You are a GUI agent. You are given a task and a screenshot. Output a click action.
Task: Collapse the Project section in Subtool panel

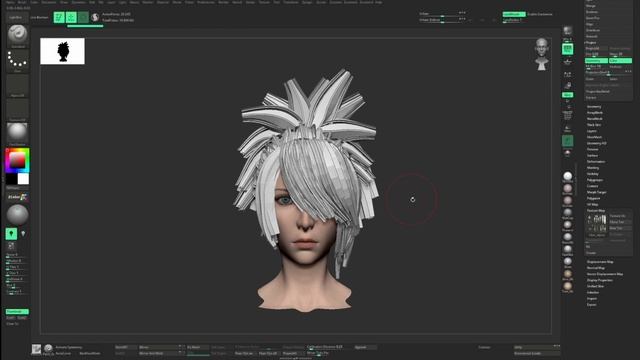pyautogui.click(x=591, y=42)
